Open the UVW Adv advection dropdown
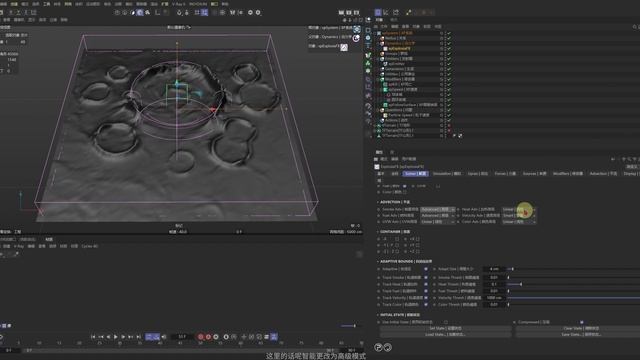The width and height of the screenshot is (640, 360). pyautogui.click(x=438, y=222)
